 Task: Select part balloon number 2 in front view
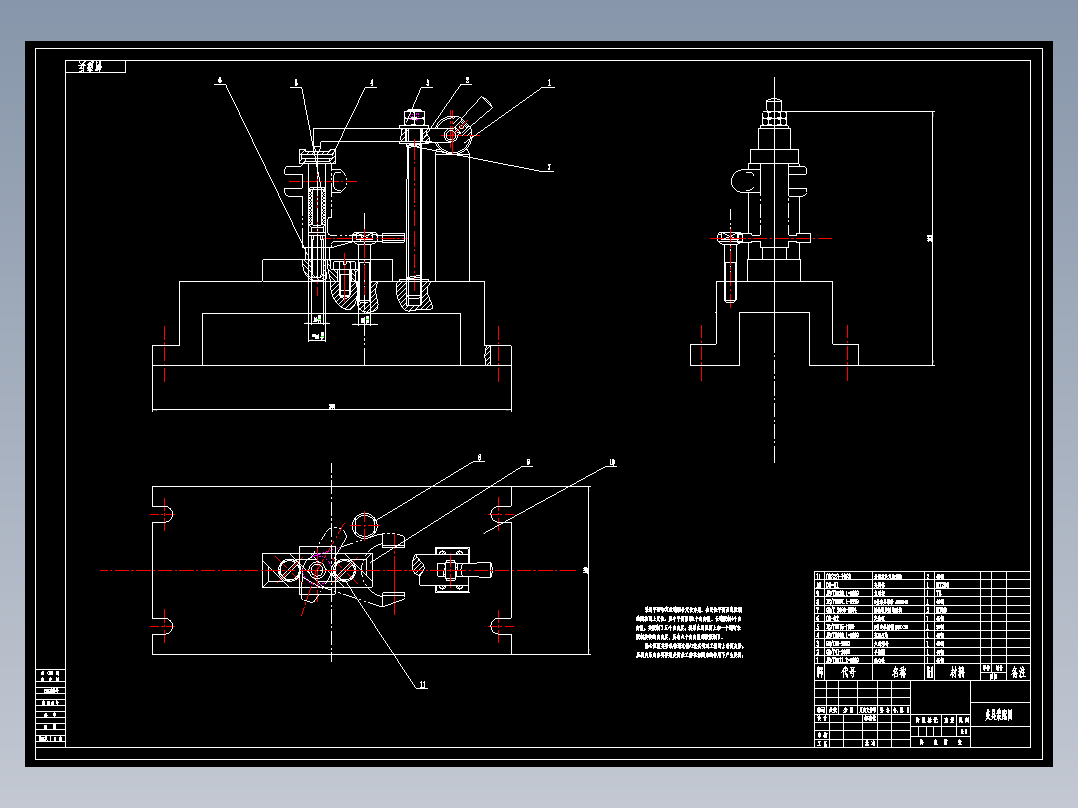468,80
